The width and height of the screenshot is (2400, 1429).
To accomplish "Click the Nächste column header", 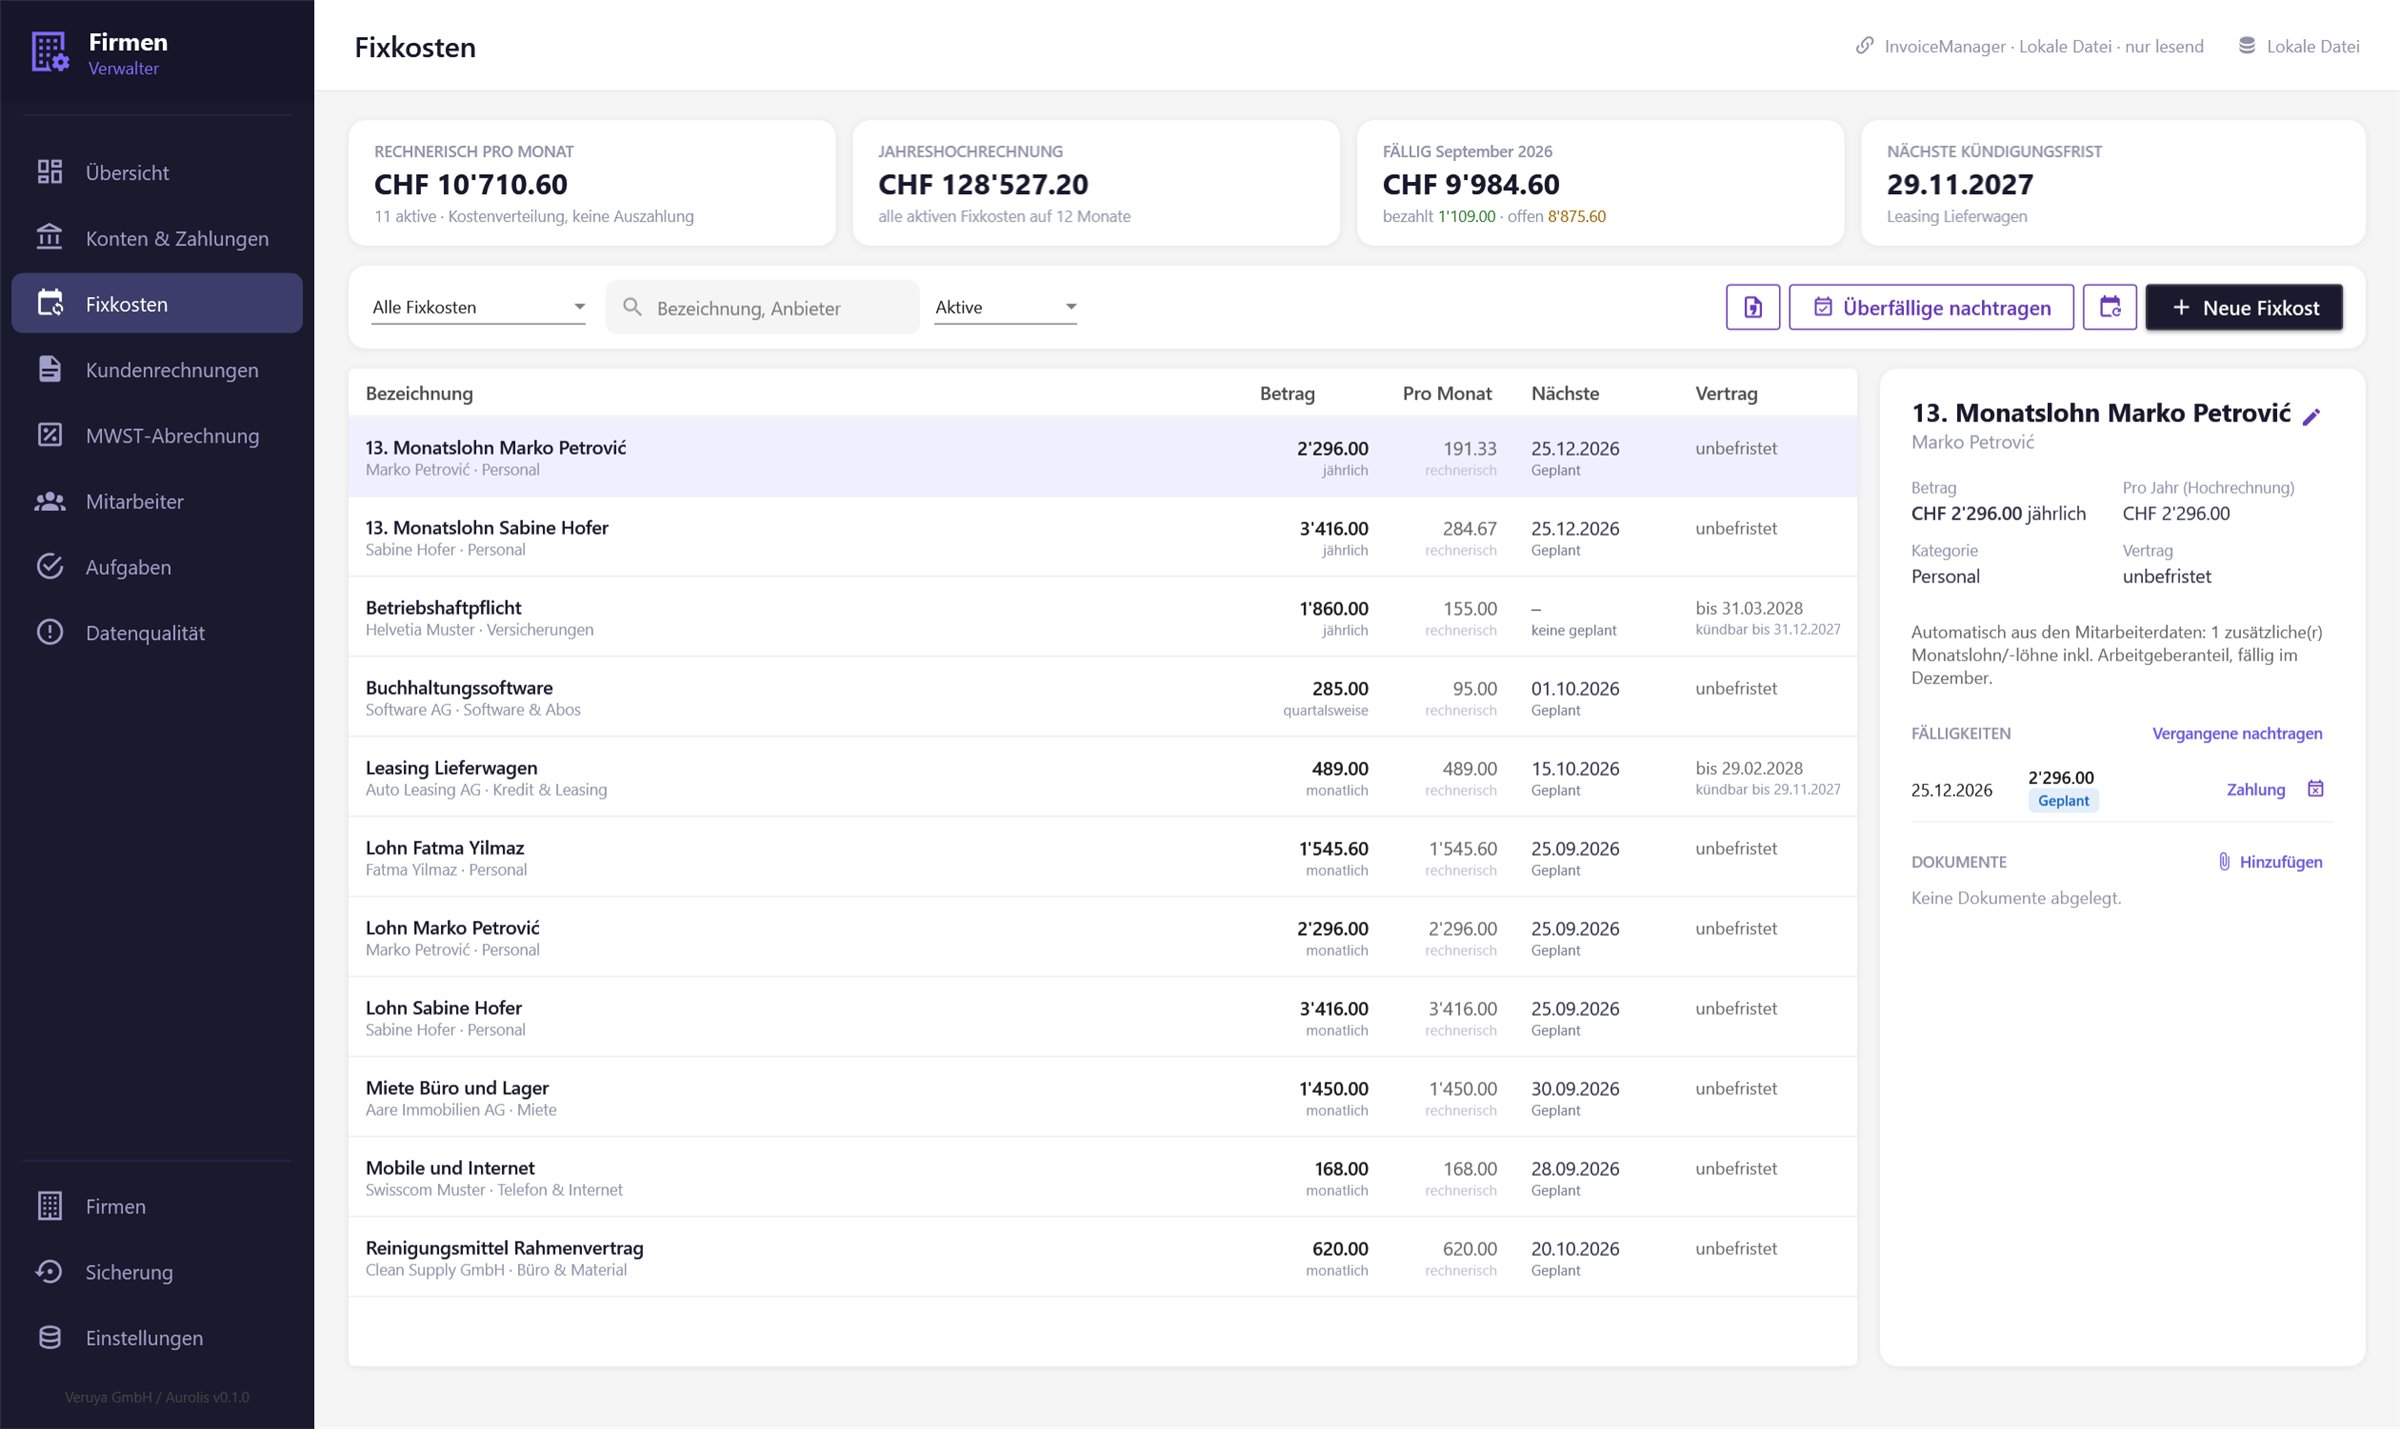I will (1565, 393).
